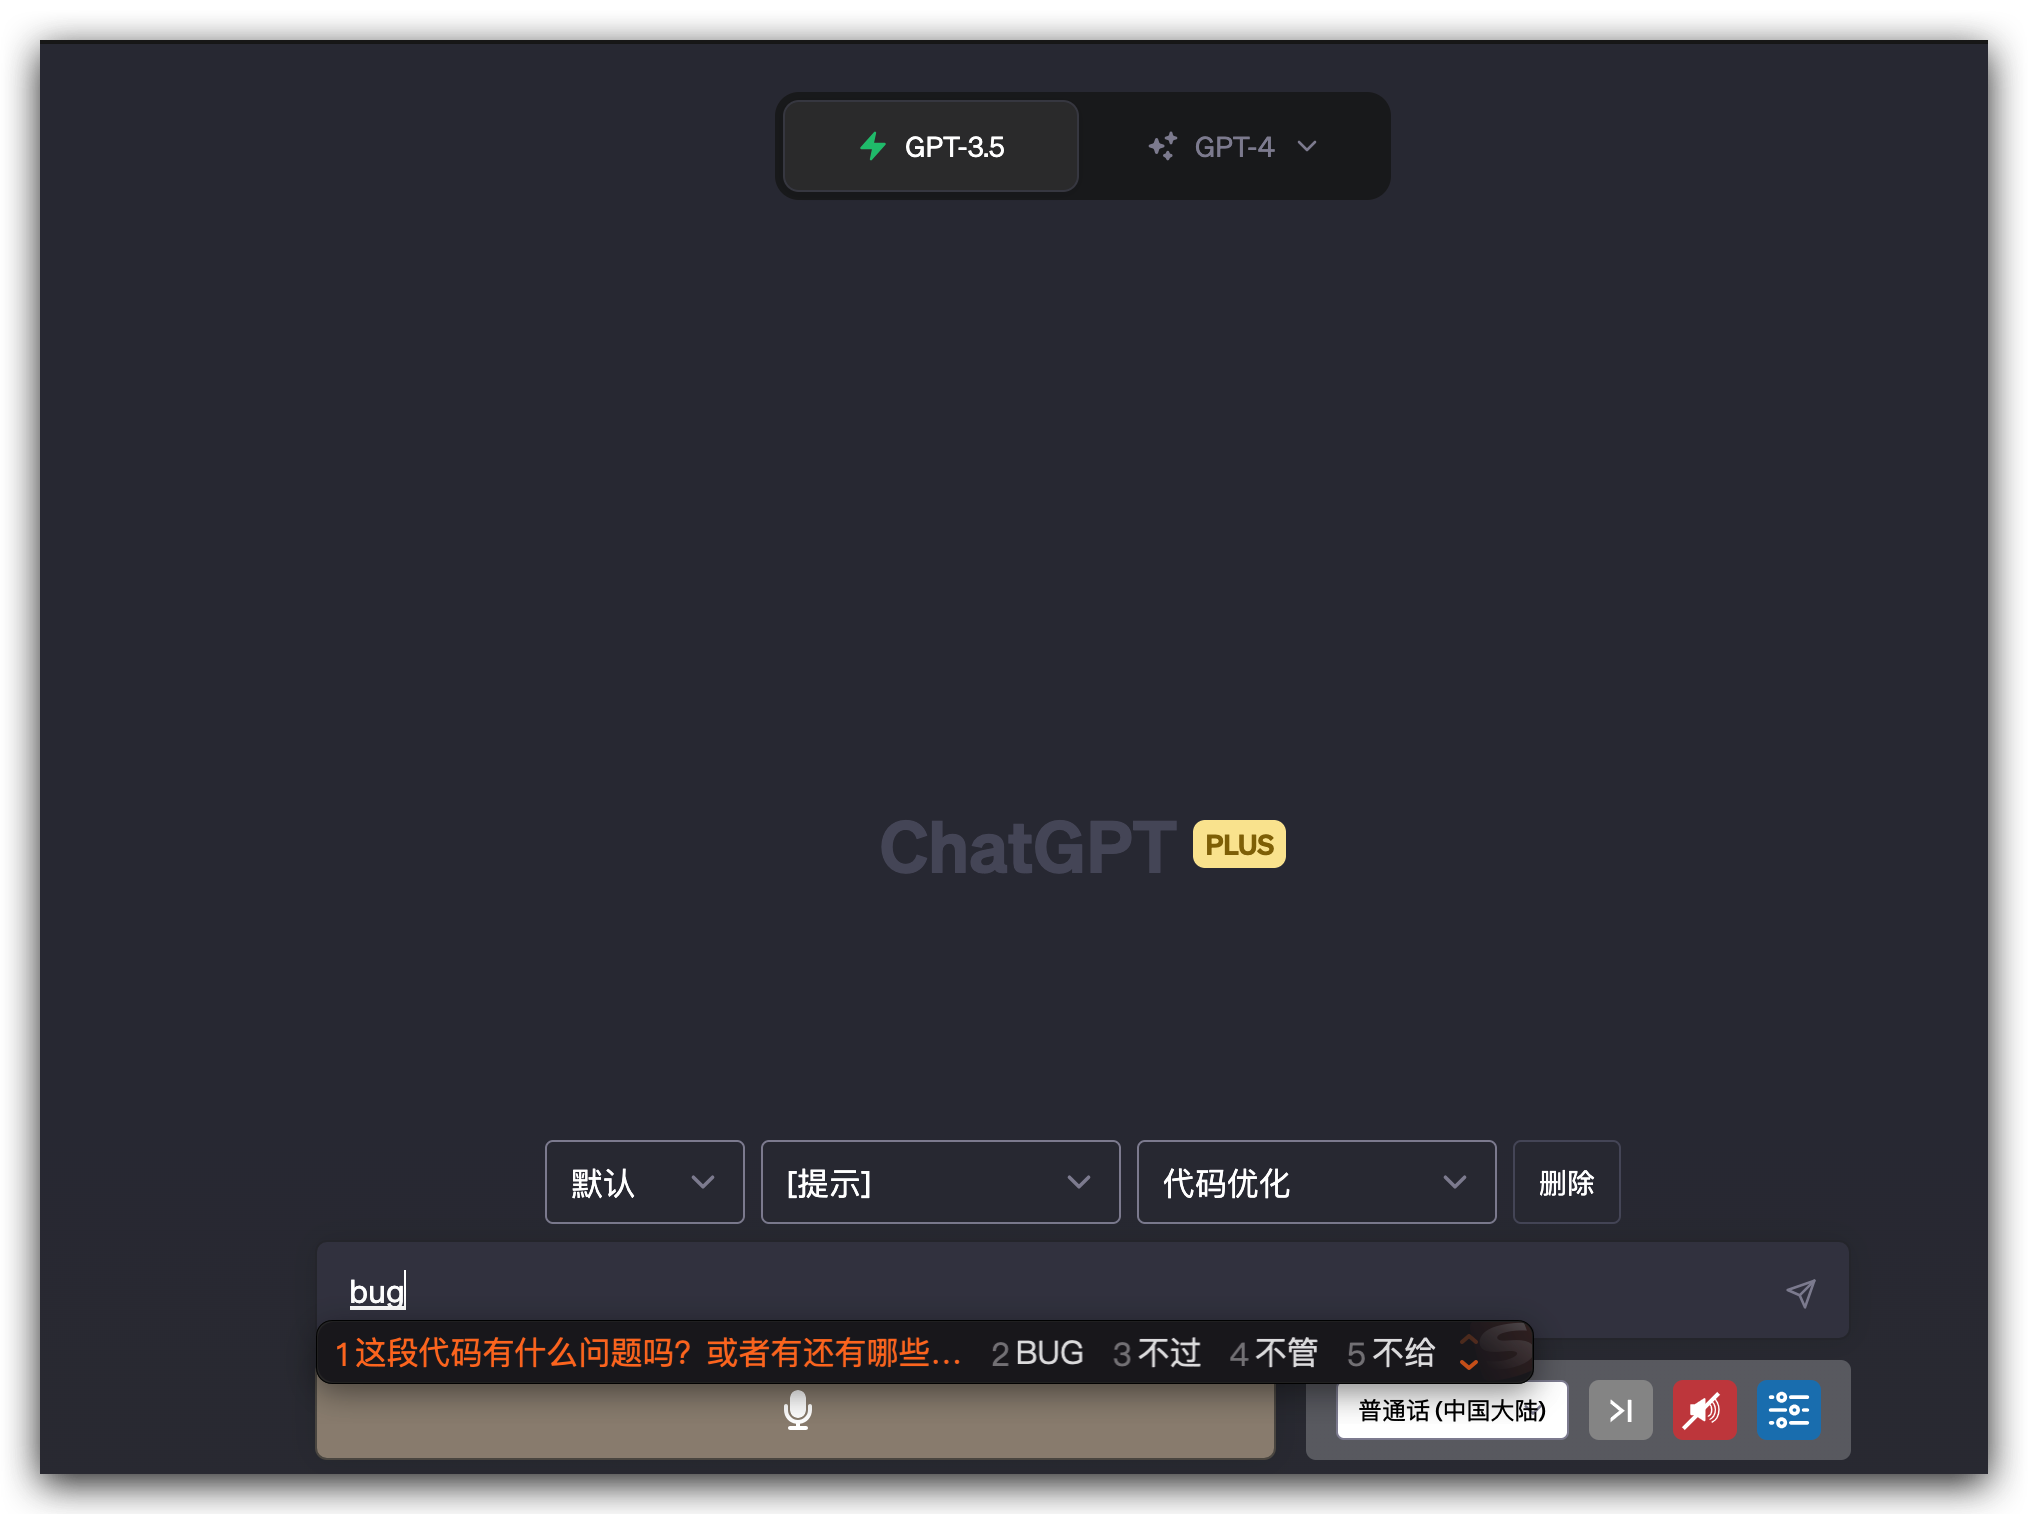This screenshot has height=1514, width=2028.
Task: Switch to the GPT-3.5 model tab
Action: coord(930,146)
